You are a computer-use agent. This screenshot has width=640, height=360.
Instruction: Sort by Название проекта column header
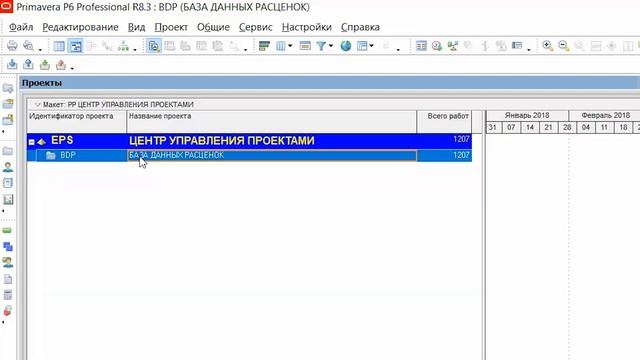[x=272, y=121]
